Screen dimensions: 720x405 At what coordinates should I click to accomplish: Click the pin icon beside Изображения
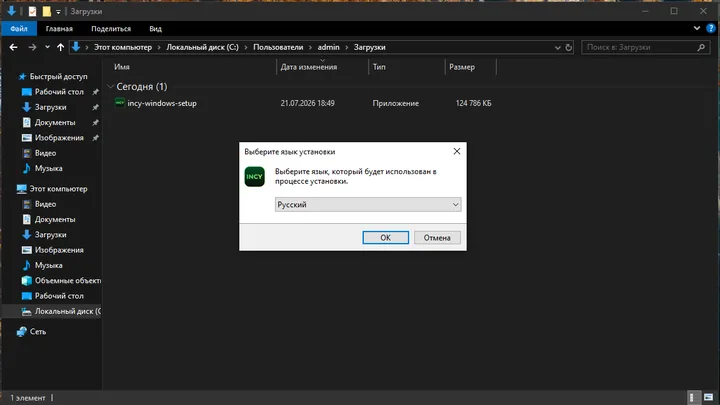pos(96,138)
